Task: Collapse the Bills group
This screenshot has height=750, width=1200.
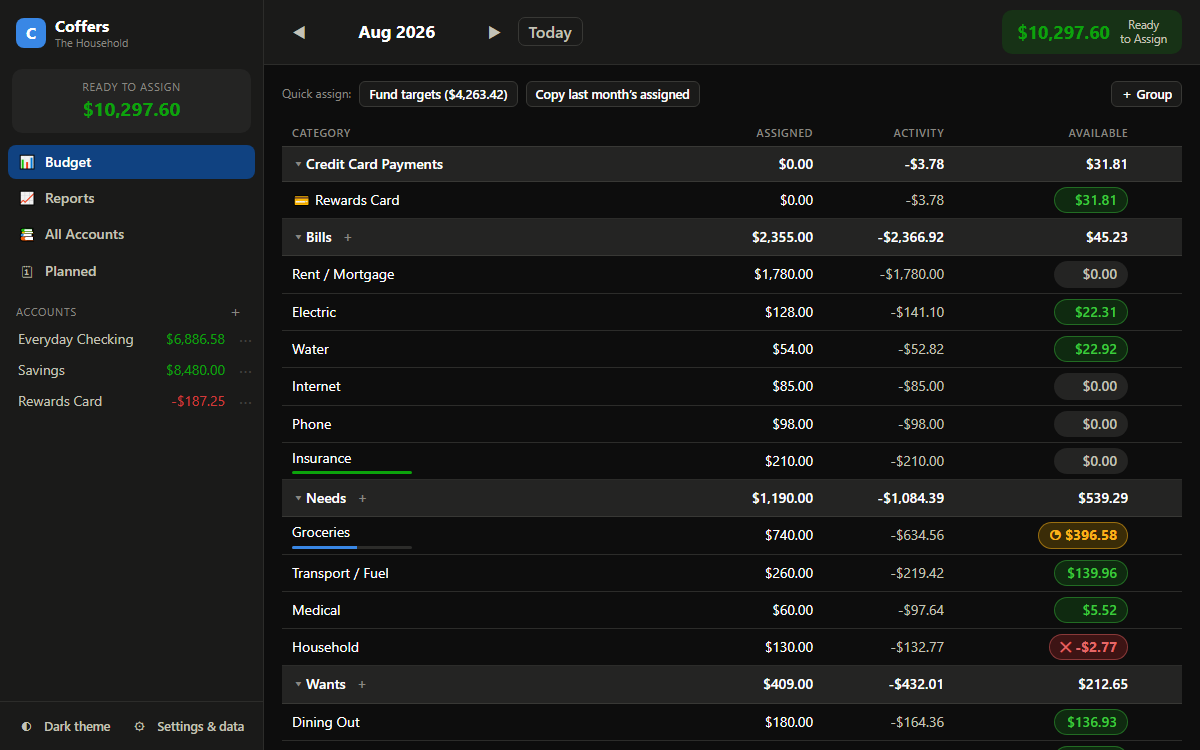Action: [298, 237]
